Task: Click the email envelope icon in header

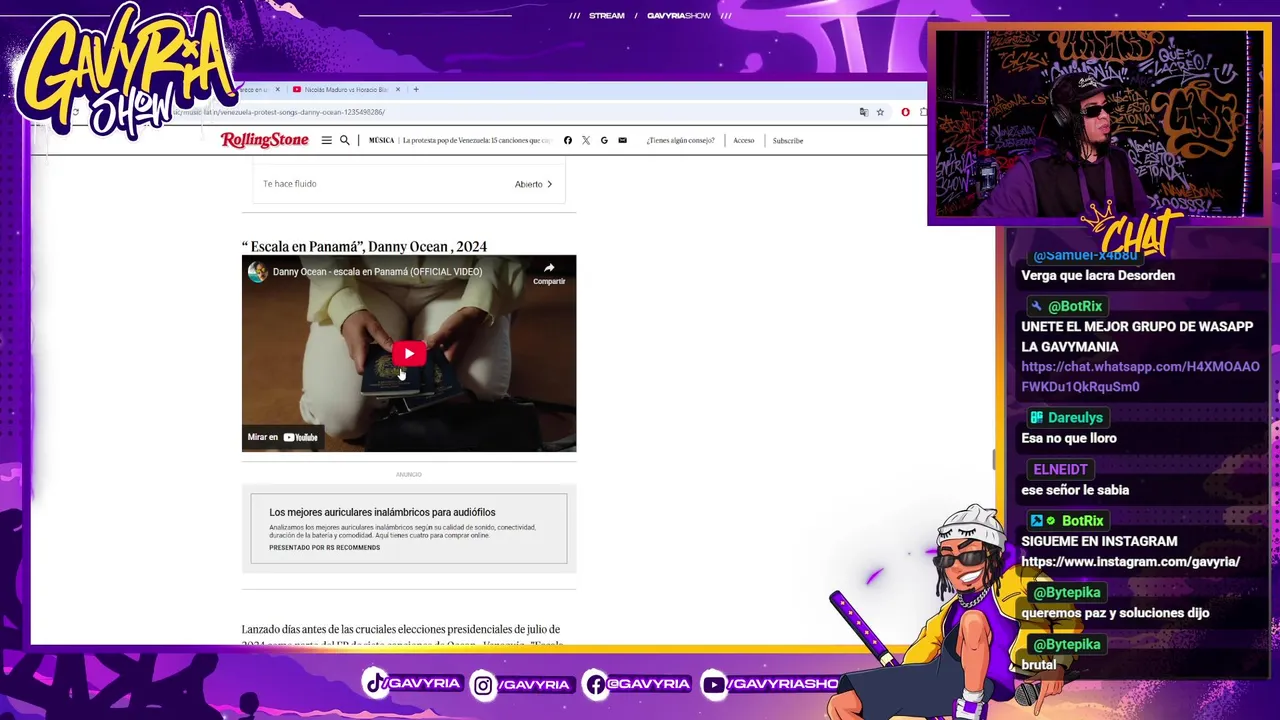Action: pos(622,140)
